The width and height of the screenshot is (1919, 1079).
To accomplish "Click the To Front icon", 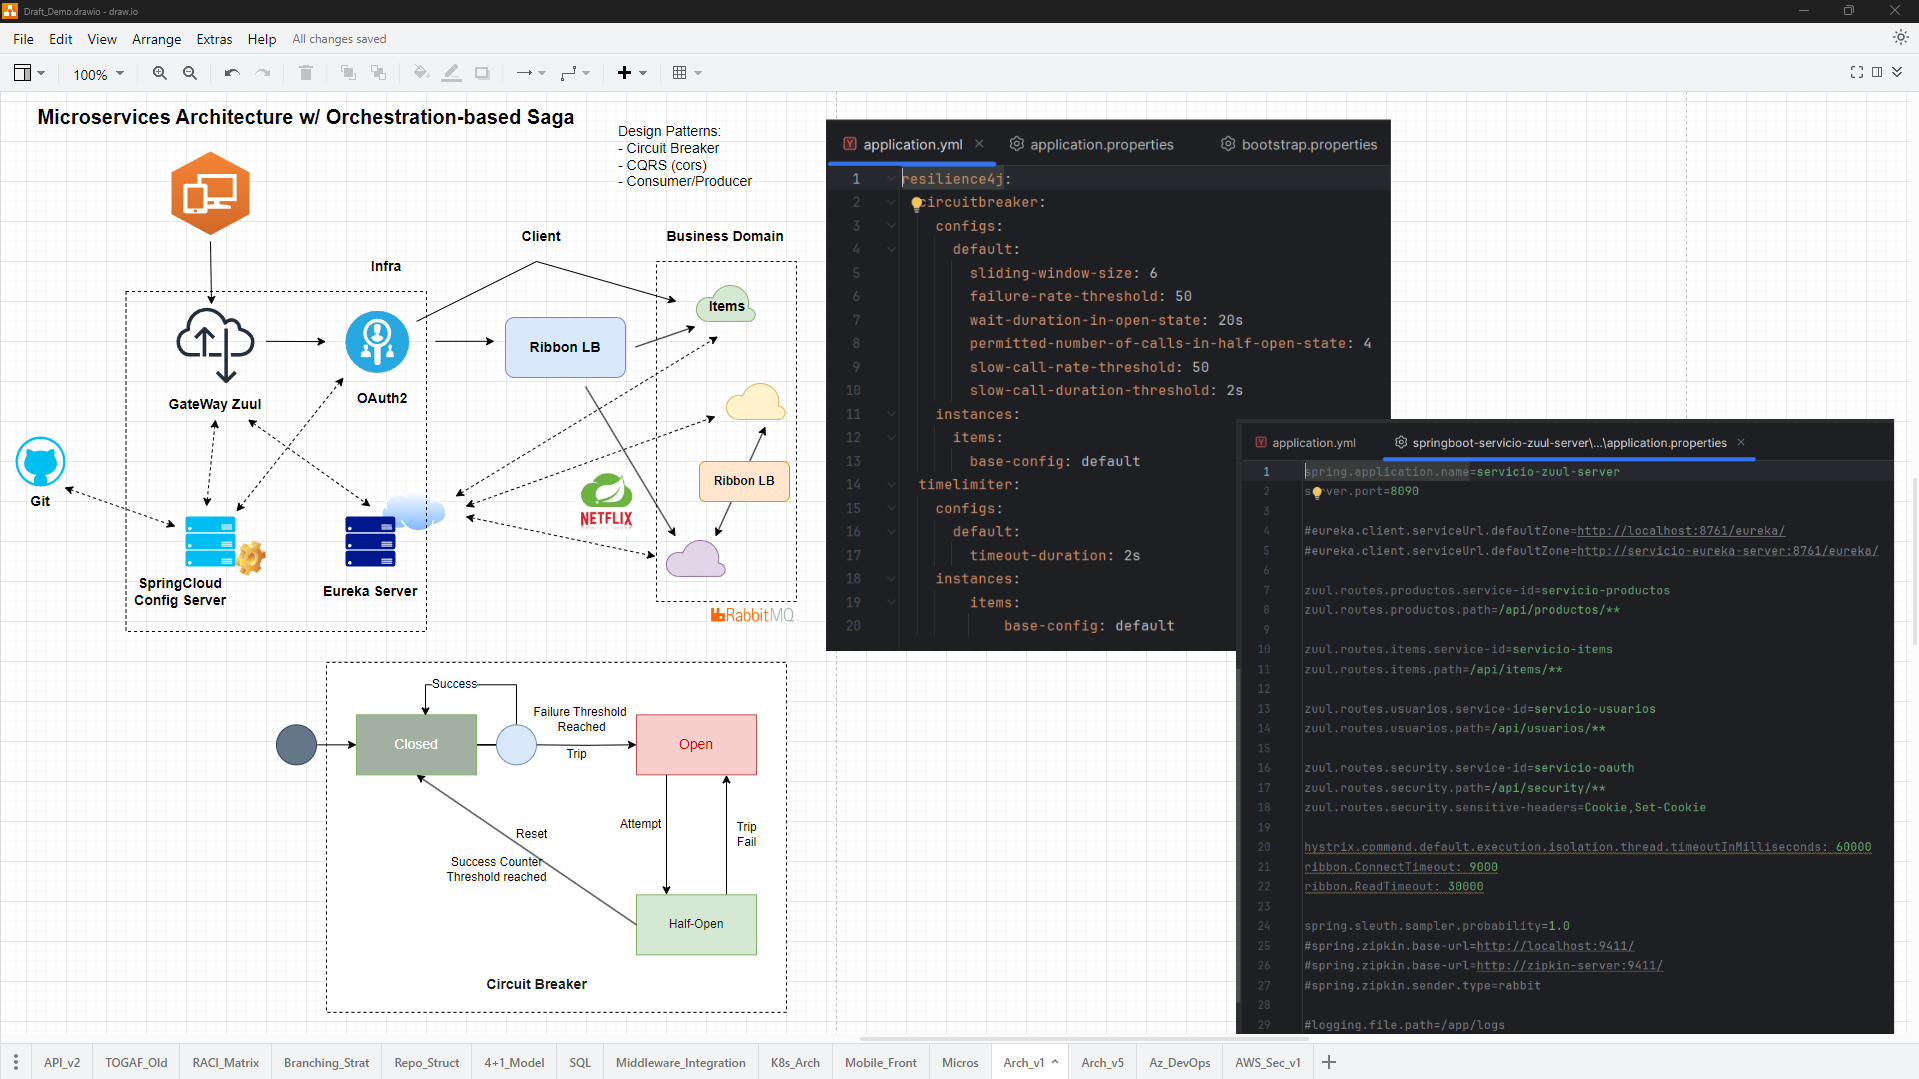I will pos(348,73).
